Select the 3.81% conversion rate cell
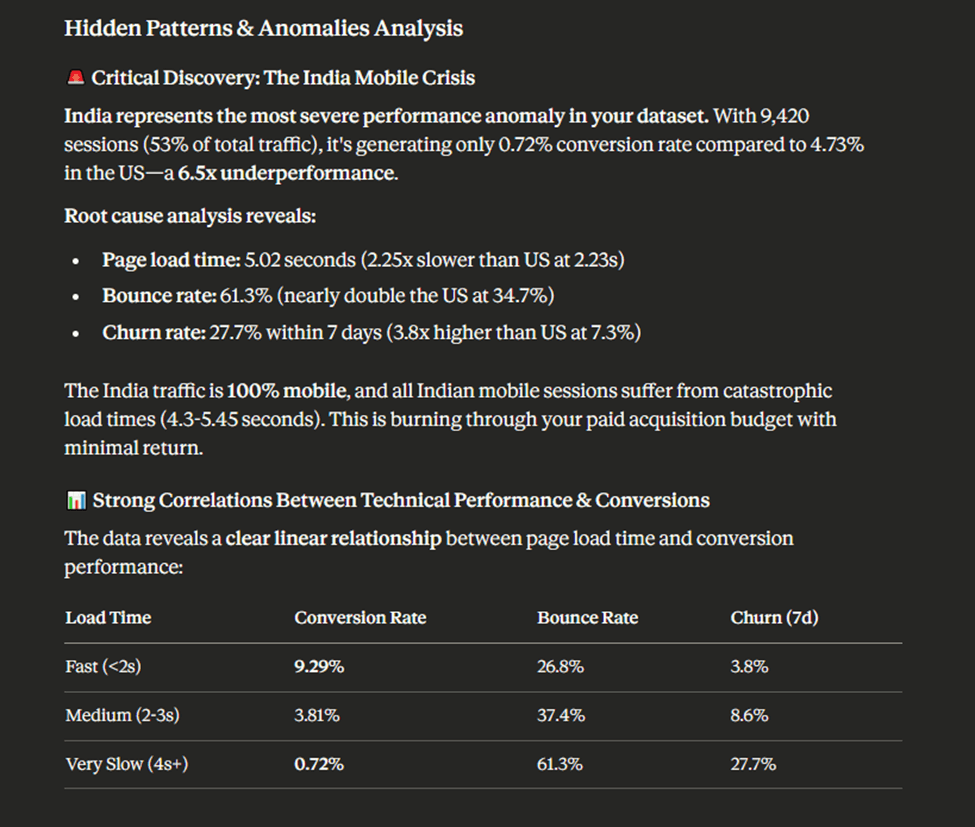The image size is (975, 827). 317,716
